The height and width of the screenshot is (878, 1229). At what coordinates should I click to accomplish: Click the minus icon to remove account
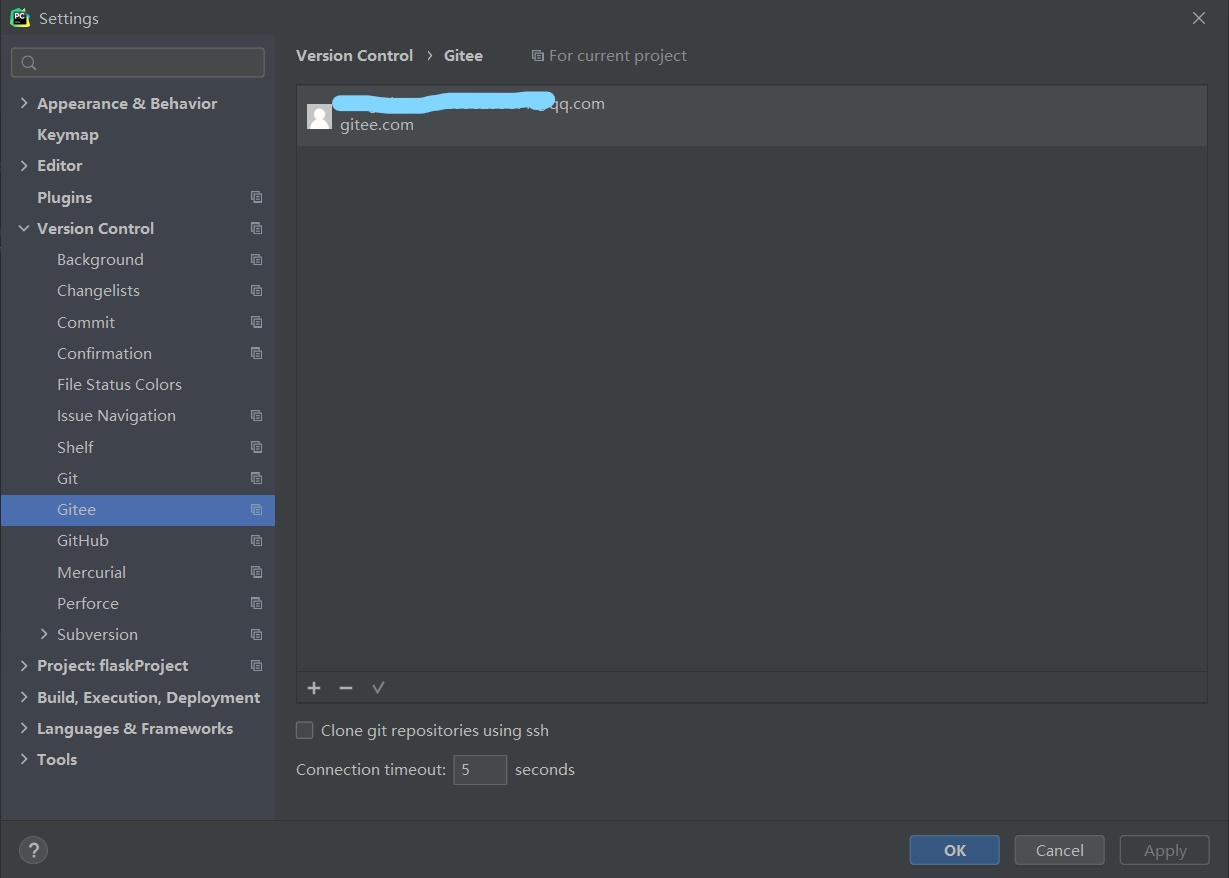(346, 688)
